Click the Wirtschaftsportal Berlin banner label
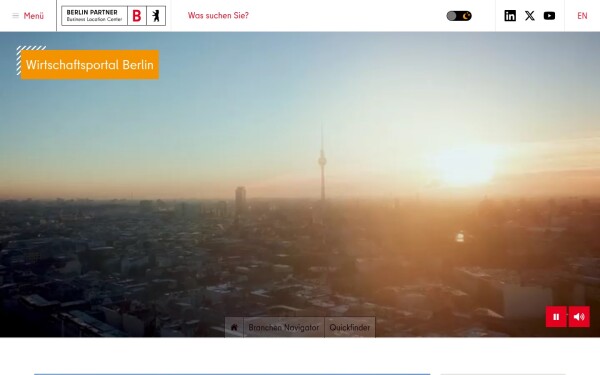Screen dimensions: 600x375 click(x=90, y=65)
